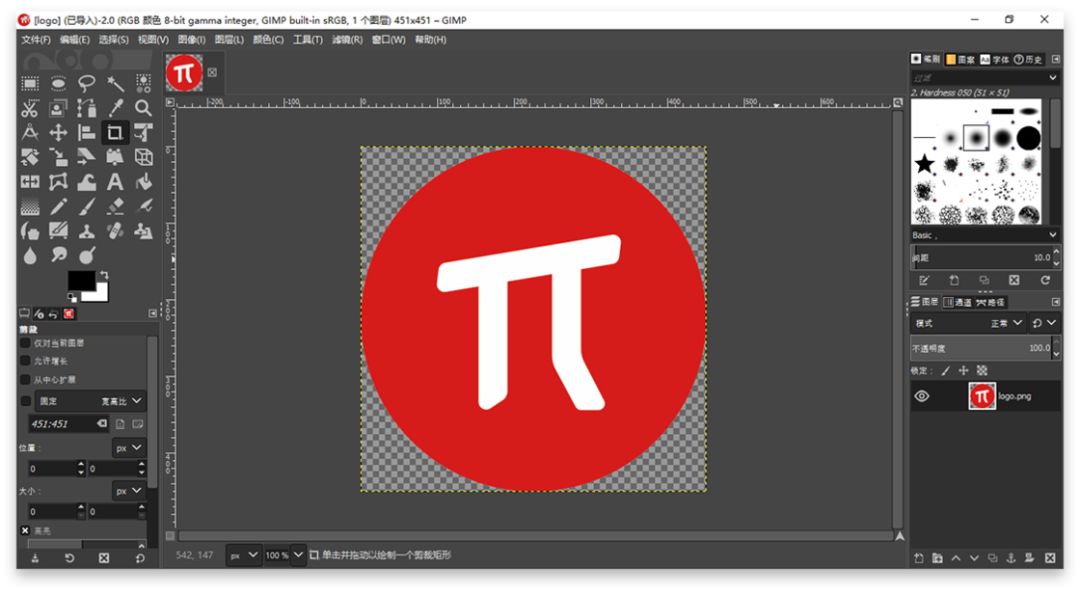Toggle the 允许增长 checkbox
Viewport: 1080px width, 595px height.
25,361
